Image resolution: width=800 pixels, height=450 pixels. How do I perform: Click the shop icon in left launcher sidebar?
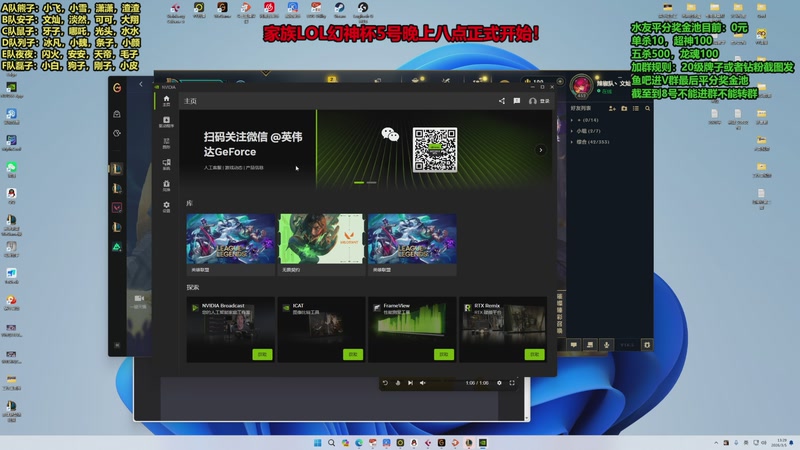pyautogui.click(x=117, y=114)
